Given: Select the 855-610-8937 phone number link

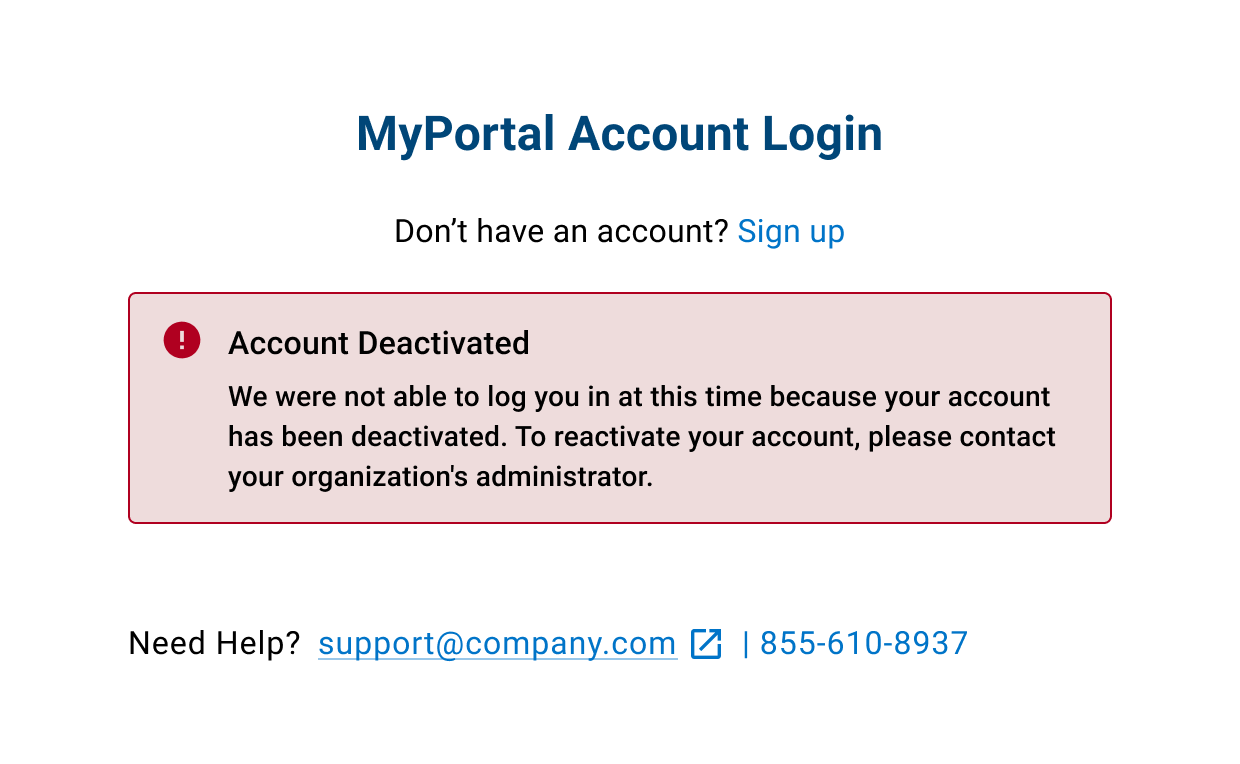Looking at the screenshot, I should pos(864,643).
